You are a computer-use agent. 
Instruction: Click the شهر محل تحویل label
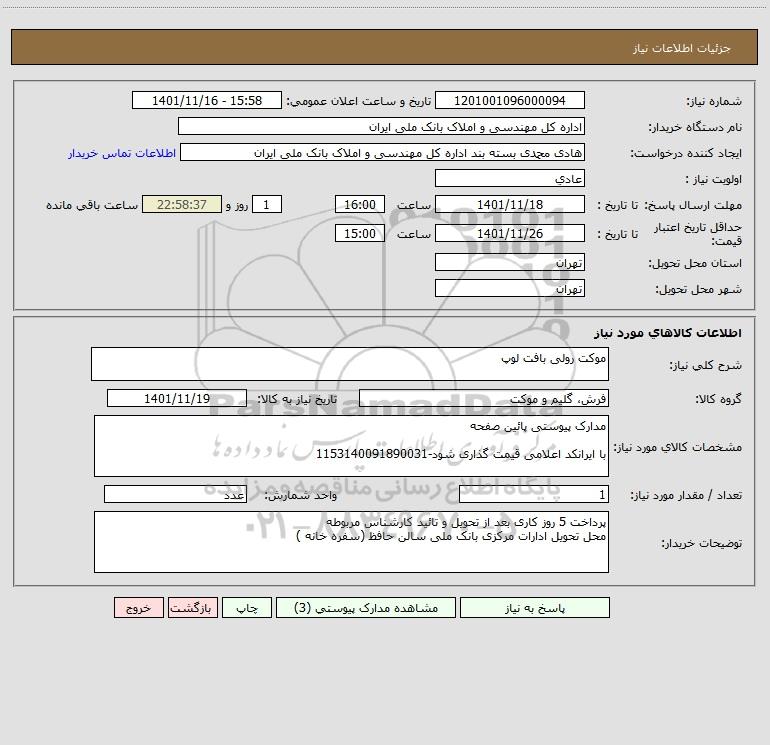pos(699,289)
